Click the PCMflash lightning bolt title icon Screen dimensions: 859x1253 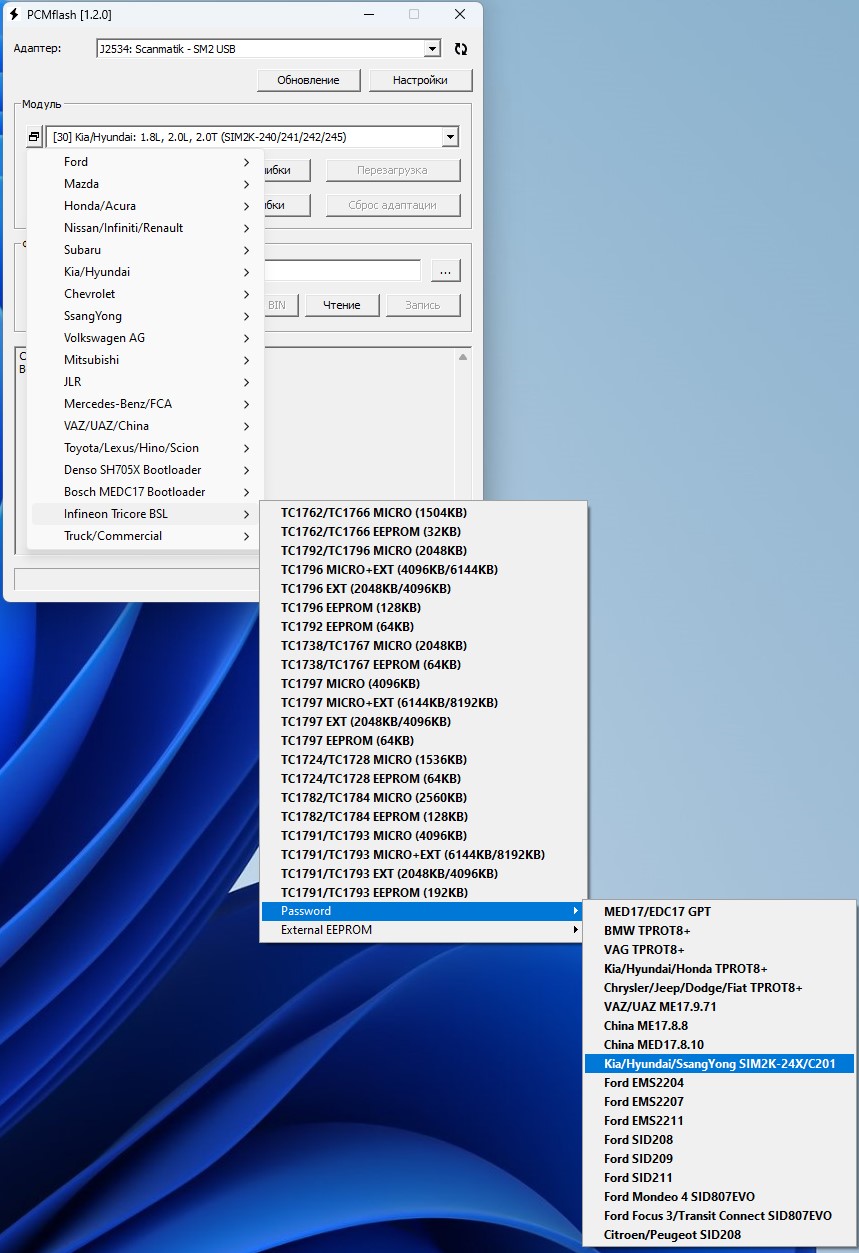pos(15,14)
